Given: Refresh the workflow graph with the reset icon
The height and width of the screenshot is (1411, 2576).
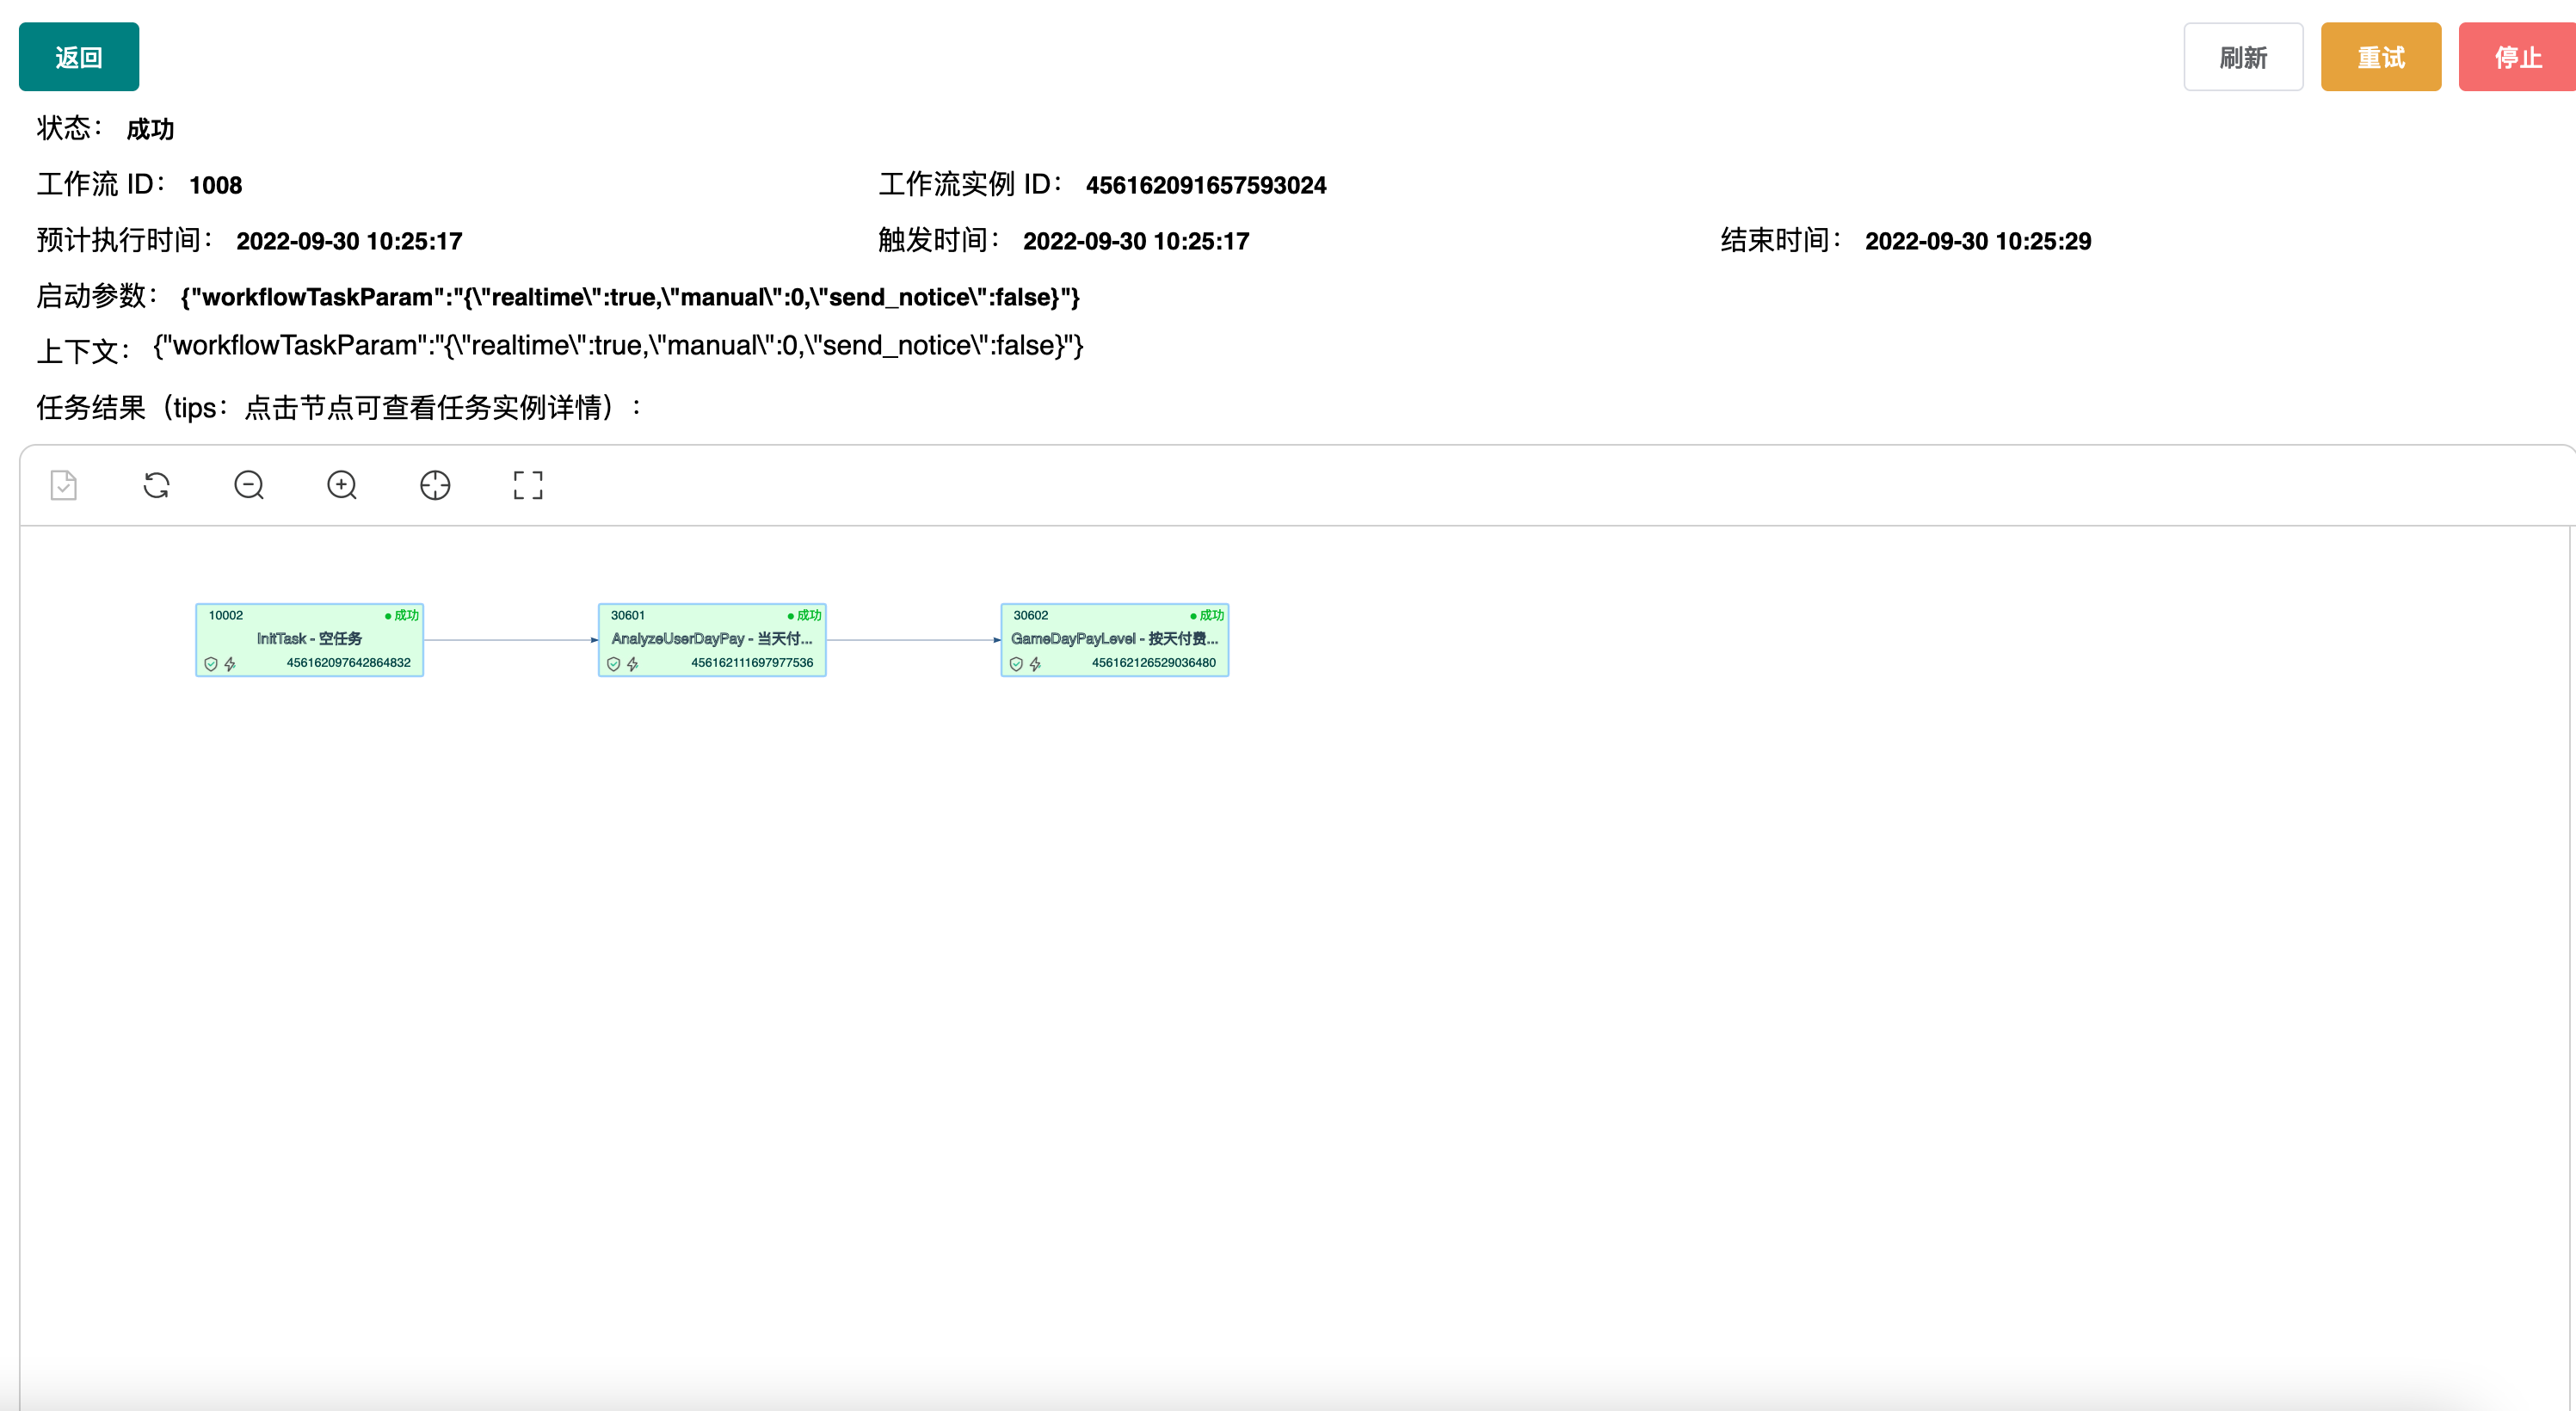Looking at the screenshot, I should 156,485.
